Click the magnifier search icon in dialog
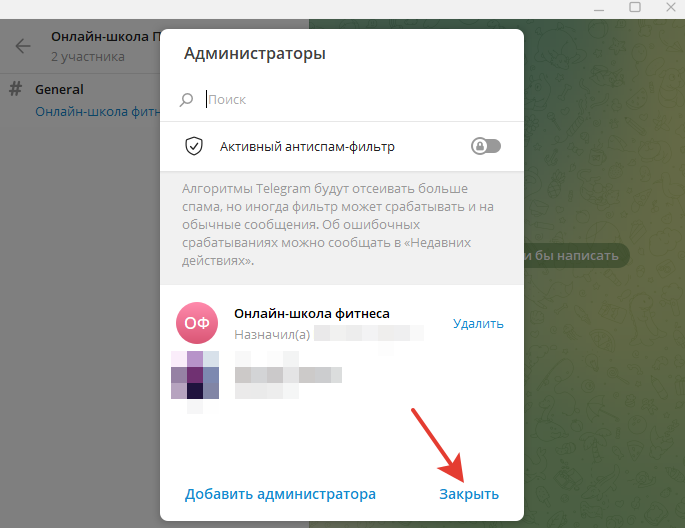 pyautogui.click(x=186, y=100)
